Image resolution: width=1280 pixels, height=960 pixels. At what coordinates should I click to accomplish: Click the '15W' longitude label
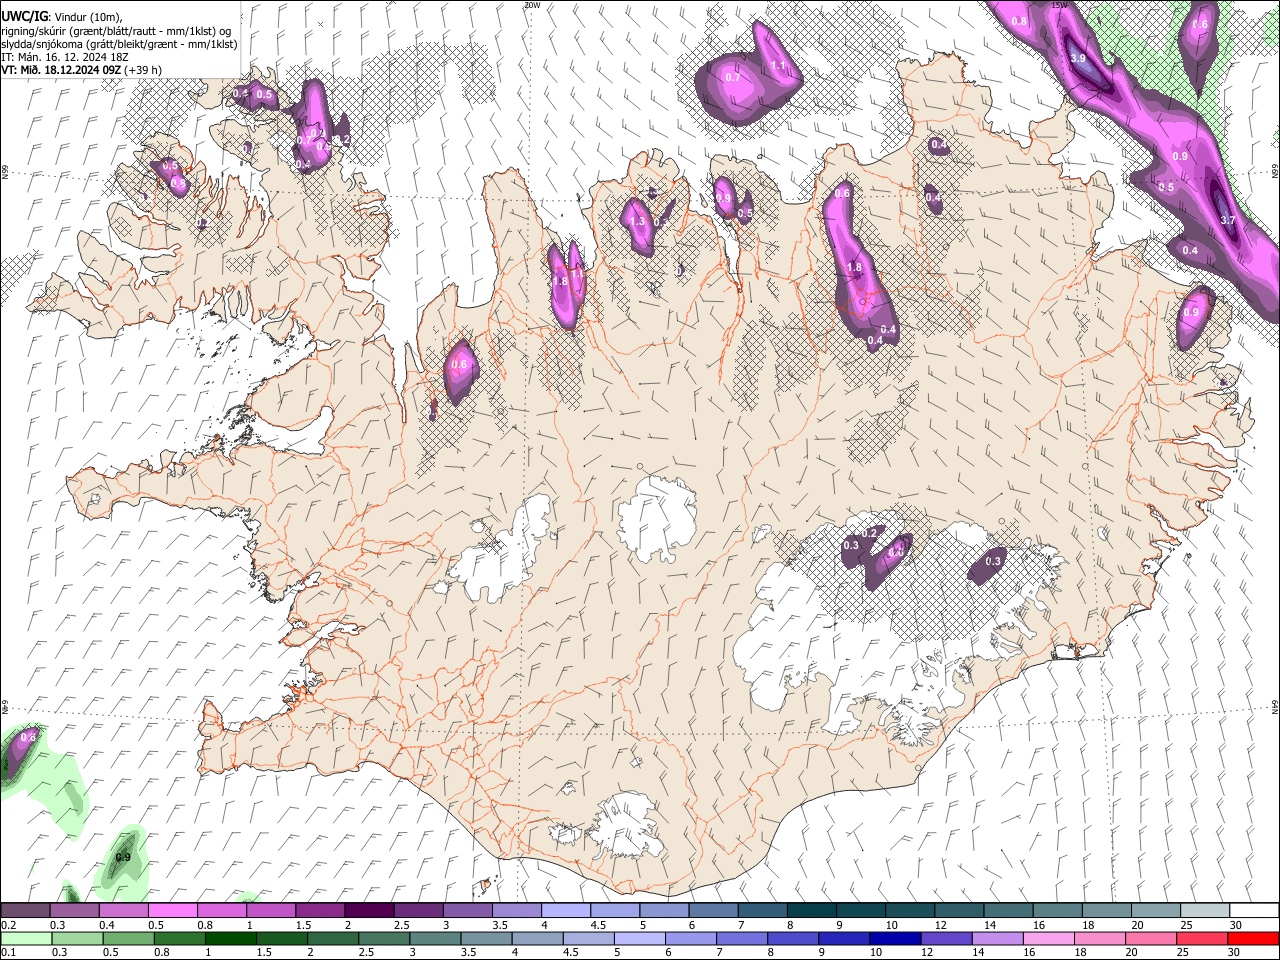point(1060,5)
